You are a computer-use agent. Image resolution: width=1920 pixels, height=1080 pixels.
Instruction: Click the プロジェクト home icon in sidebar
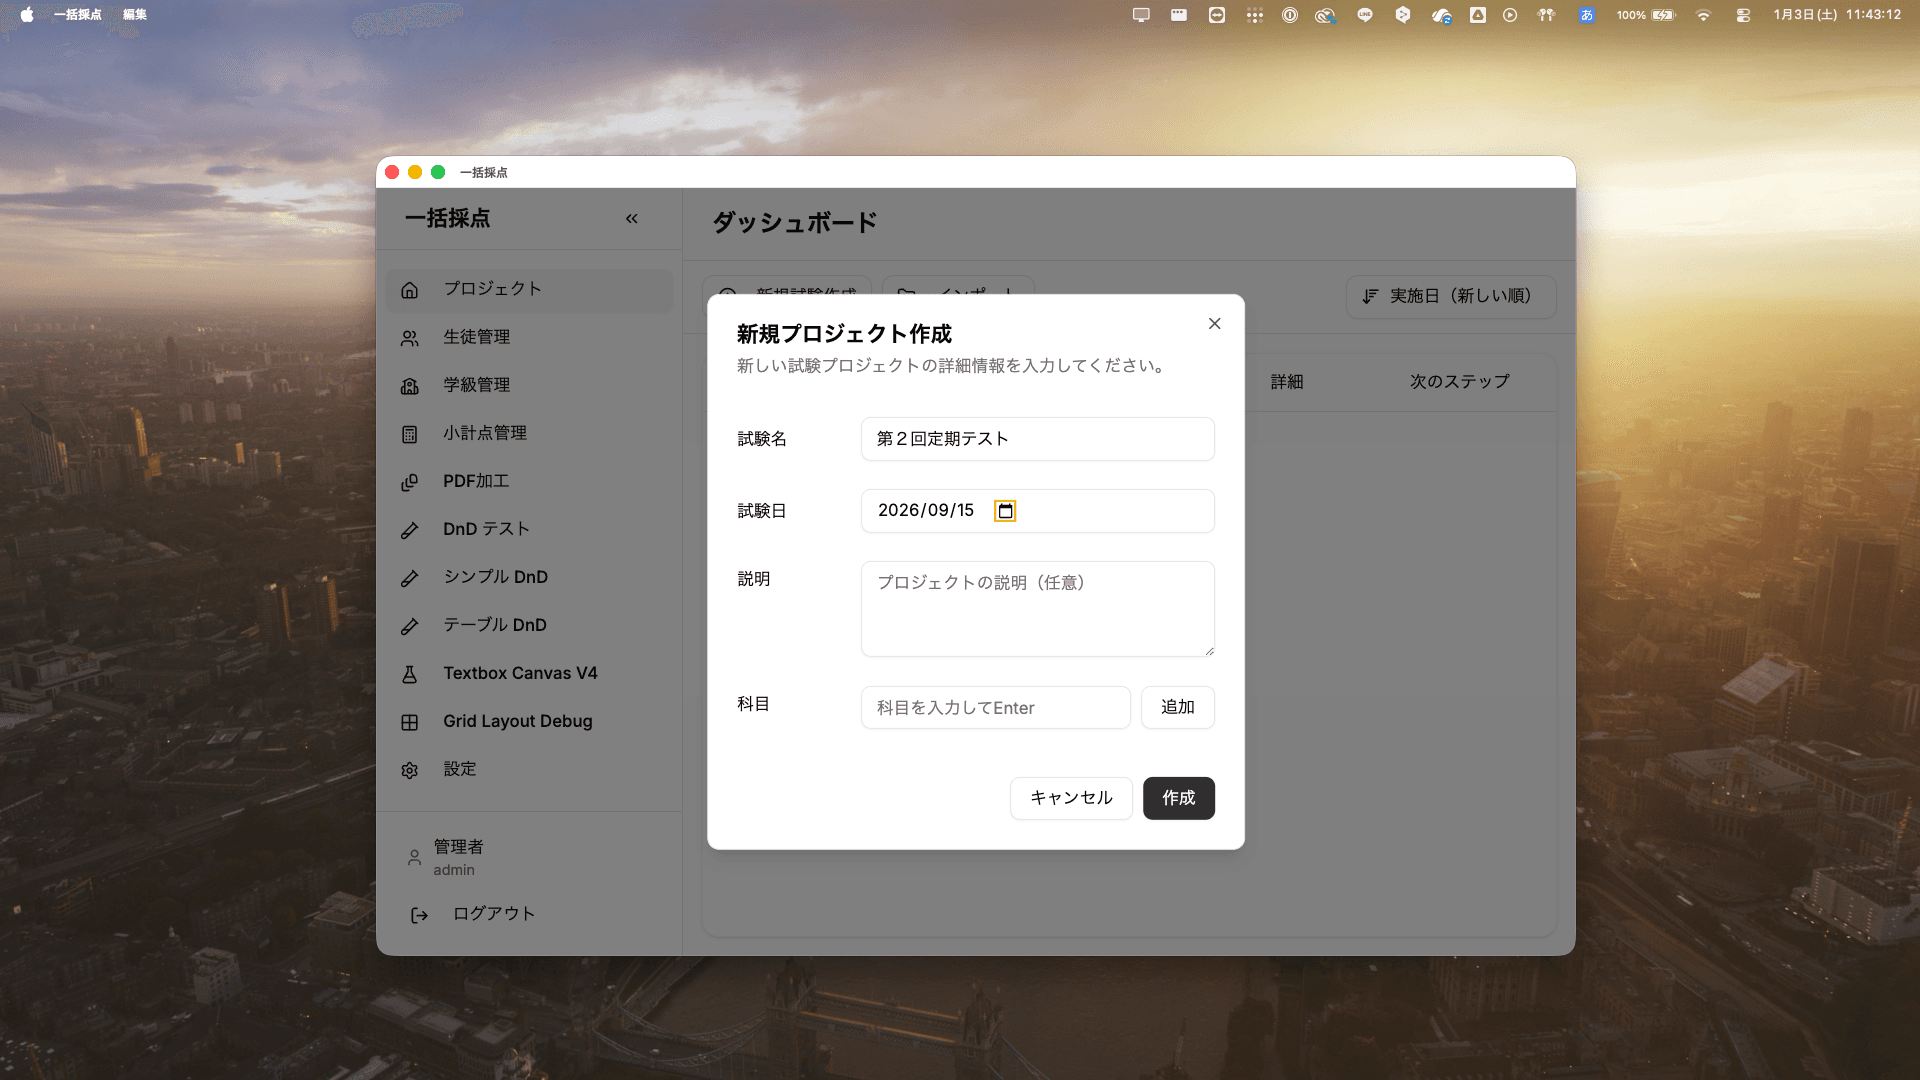pyautogui.click(x=410, y=290)
